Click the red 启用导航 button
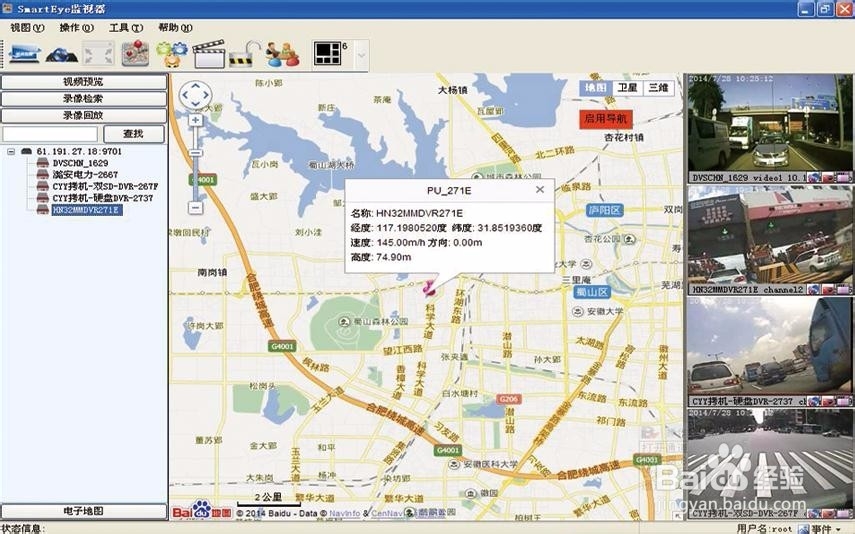Viewport: 855px width, 534px height. click(x=605, y=119)
